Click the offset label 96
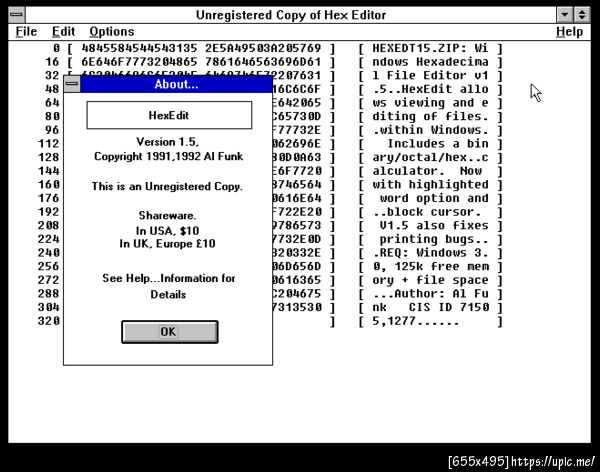 coord(52,130)
